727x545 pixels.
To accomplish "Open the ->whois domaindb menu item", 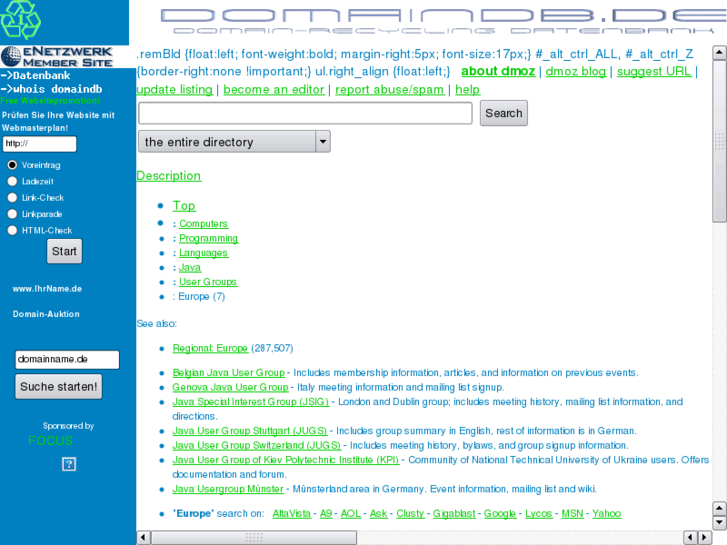I will pyautogui.click(x=51, y=89).
